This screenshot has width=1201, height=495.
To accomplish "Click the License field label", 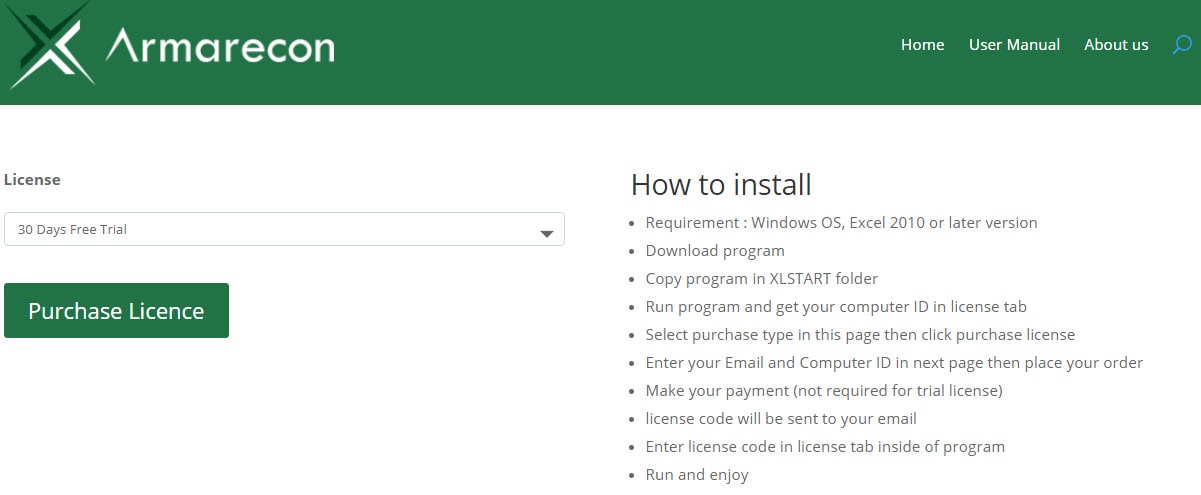I will (32, 180).
